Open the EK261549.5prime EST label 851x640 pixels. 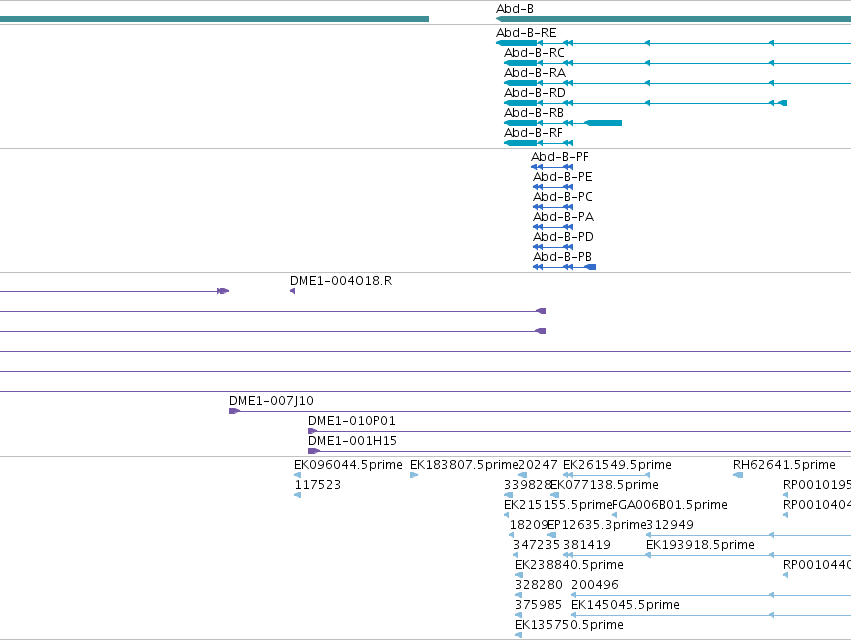point(617,465)
